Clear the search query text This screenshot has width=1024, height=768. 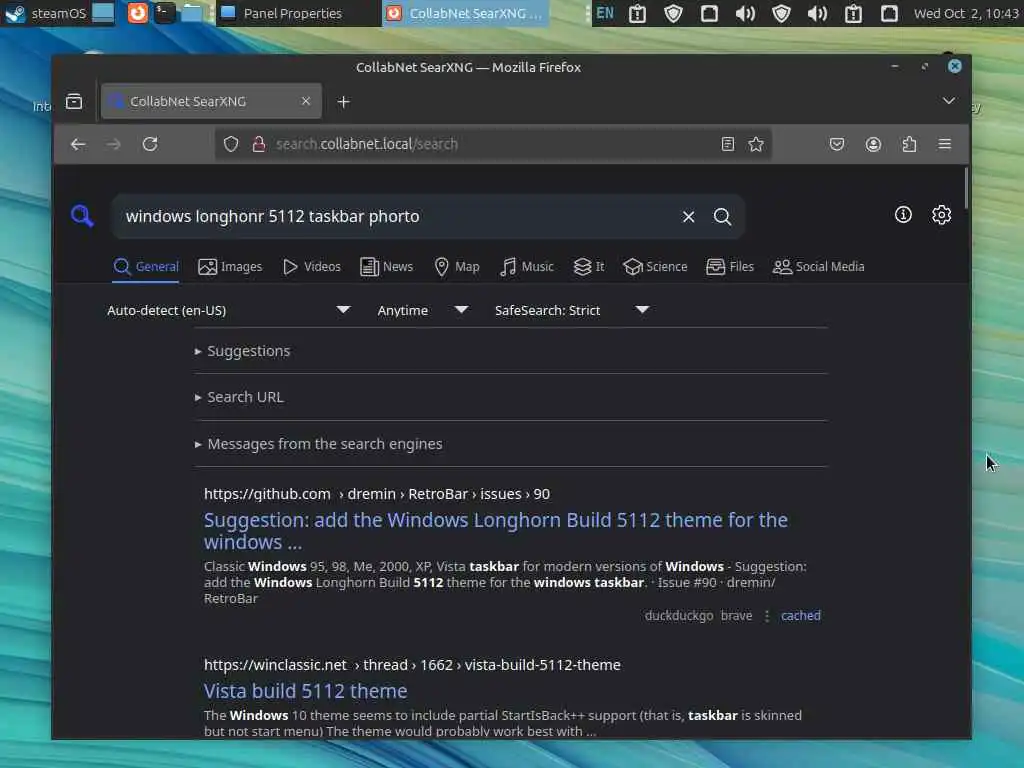click(x=688, y=217)
